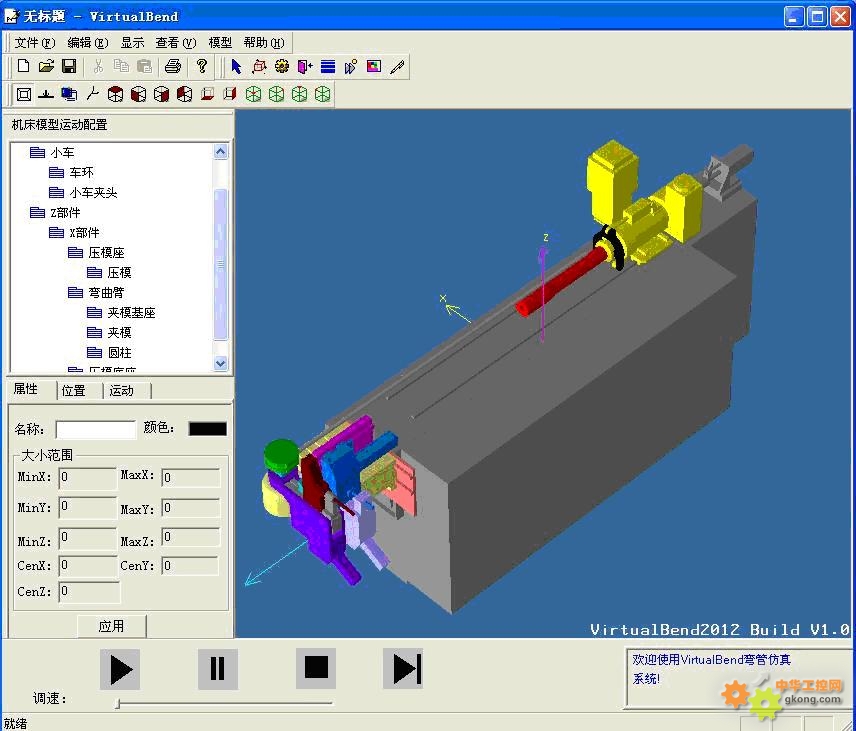
Task: Select the 夹模基座 tree node
Action: (x=132, y=313)
